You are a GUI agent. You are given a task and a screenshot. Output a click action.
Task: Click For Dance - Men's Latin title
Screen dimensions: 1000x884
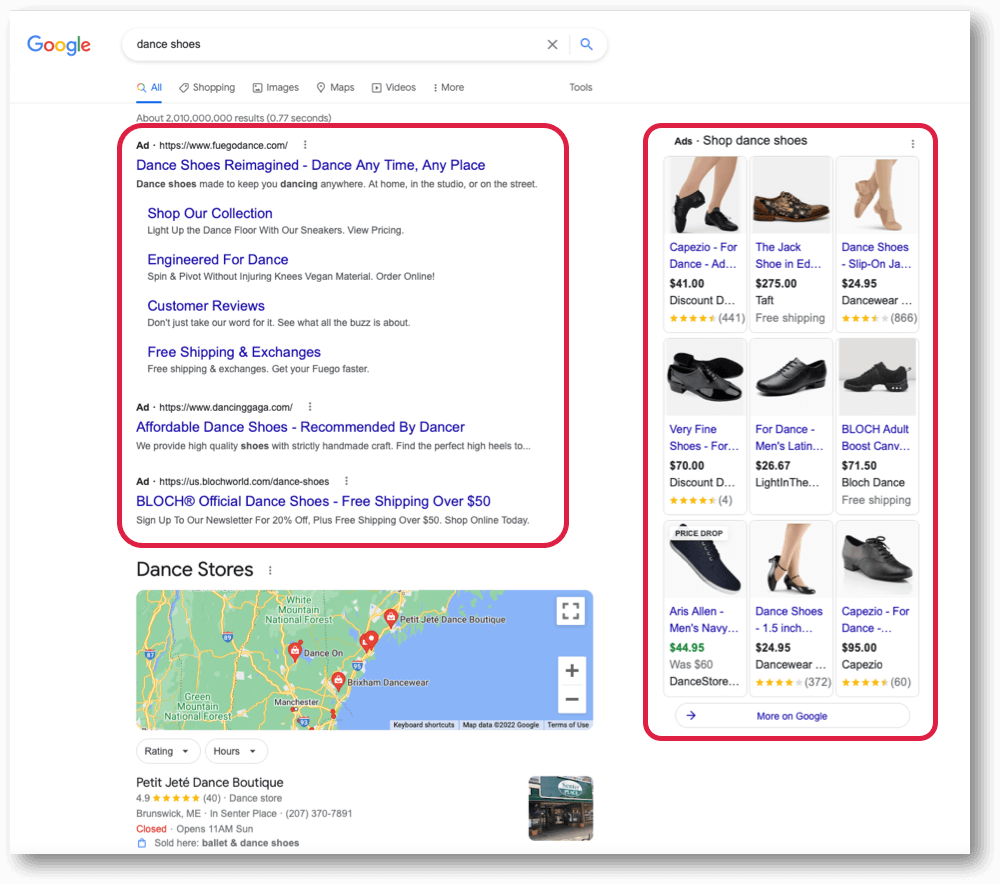coord(790,438)
